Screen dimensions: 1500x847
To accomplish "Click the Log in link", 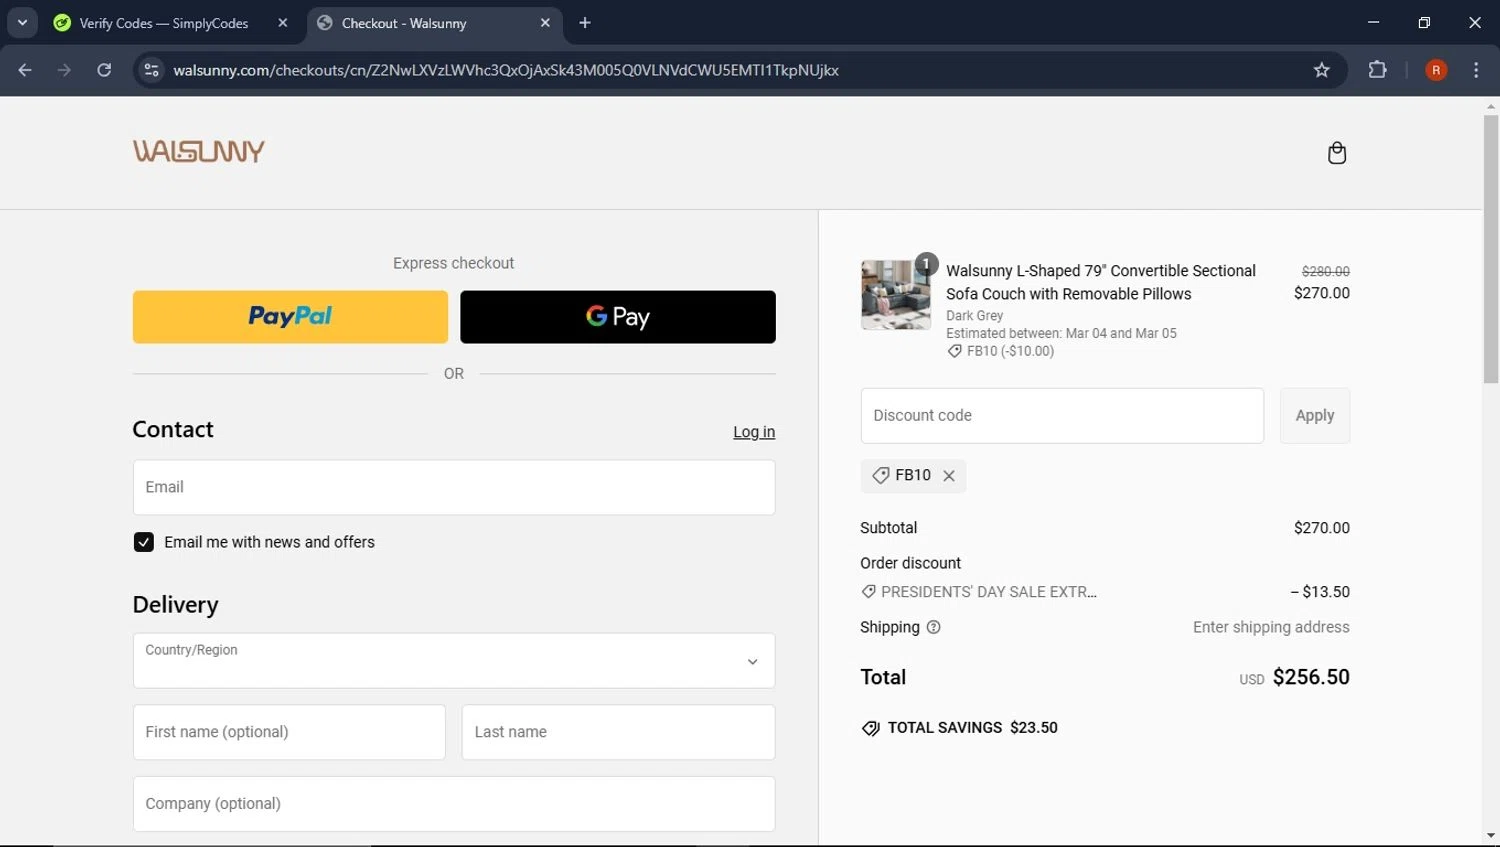I will coord(754,432).
